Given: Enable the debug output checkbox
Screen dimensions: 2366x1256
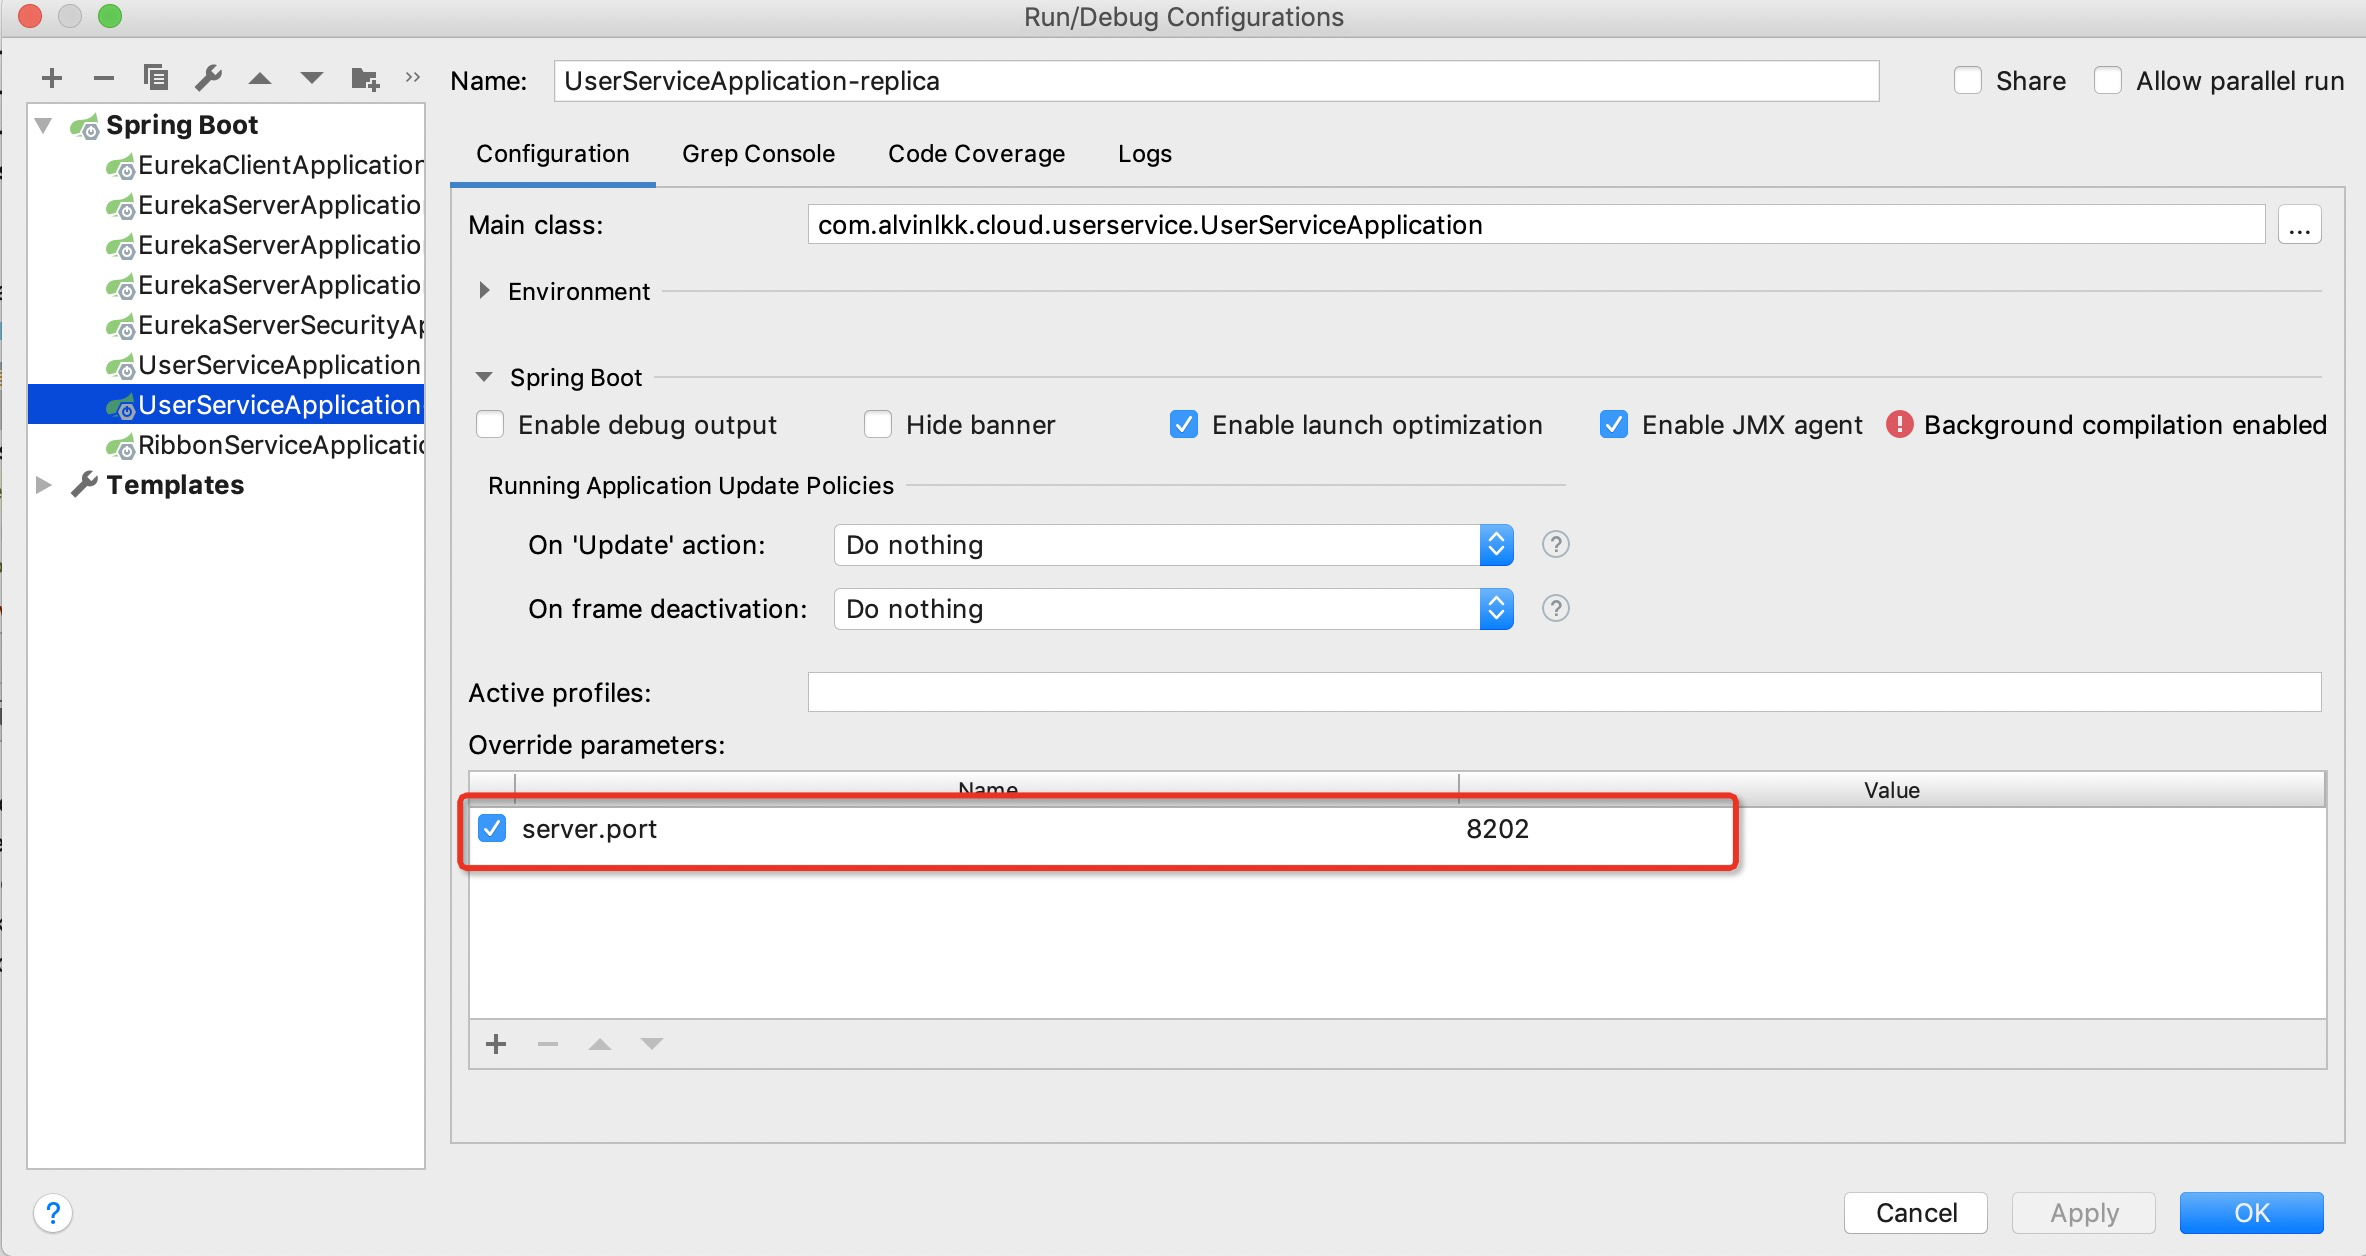Looking at the screenshot, I should point(490,425).
